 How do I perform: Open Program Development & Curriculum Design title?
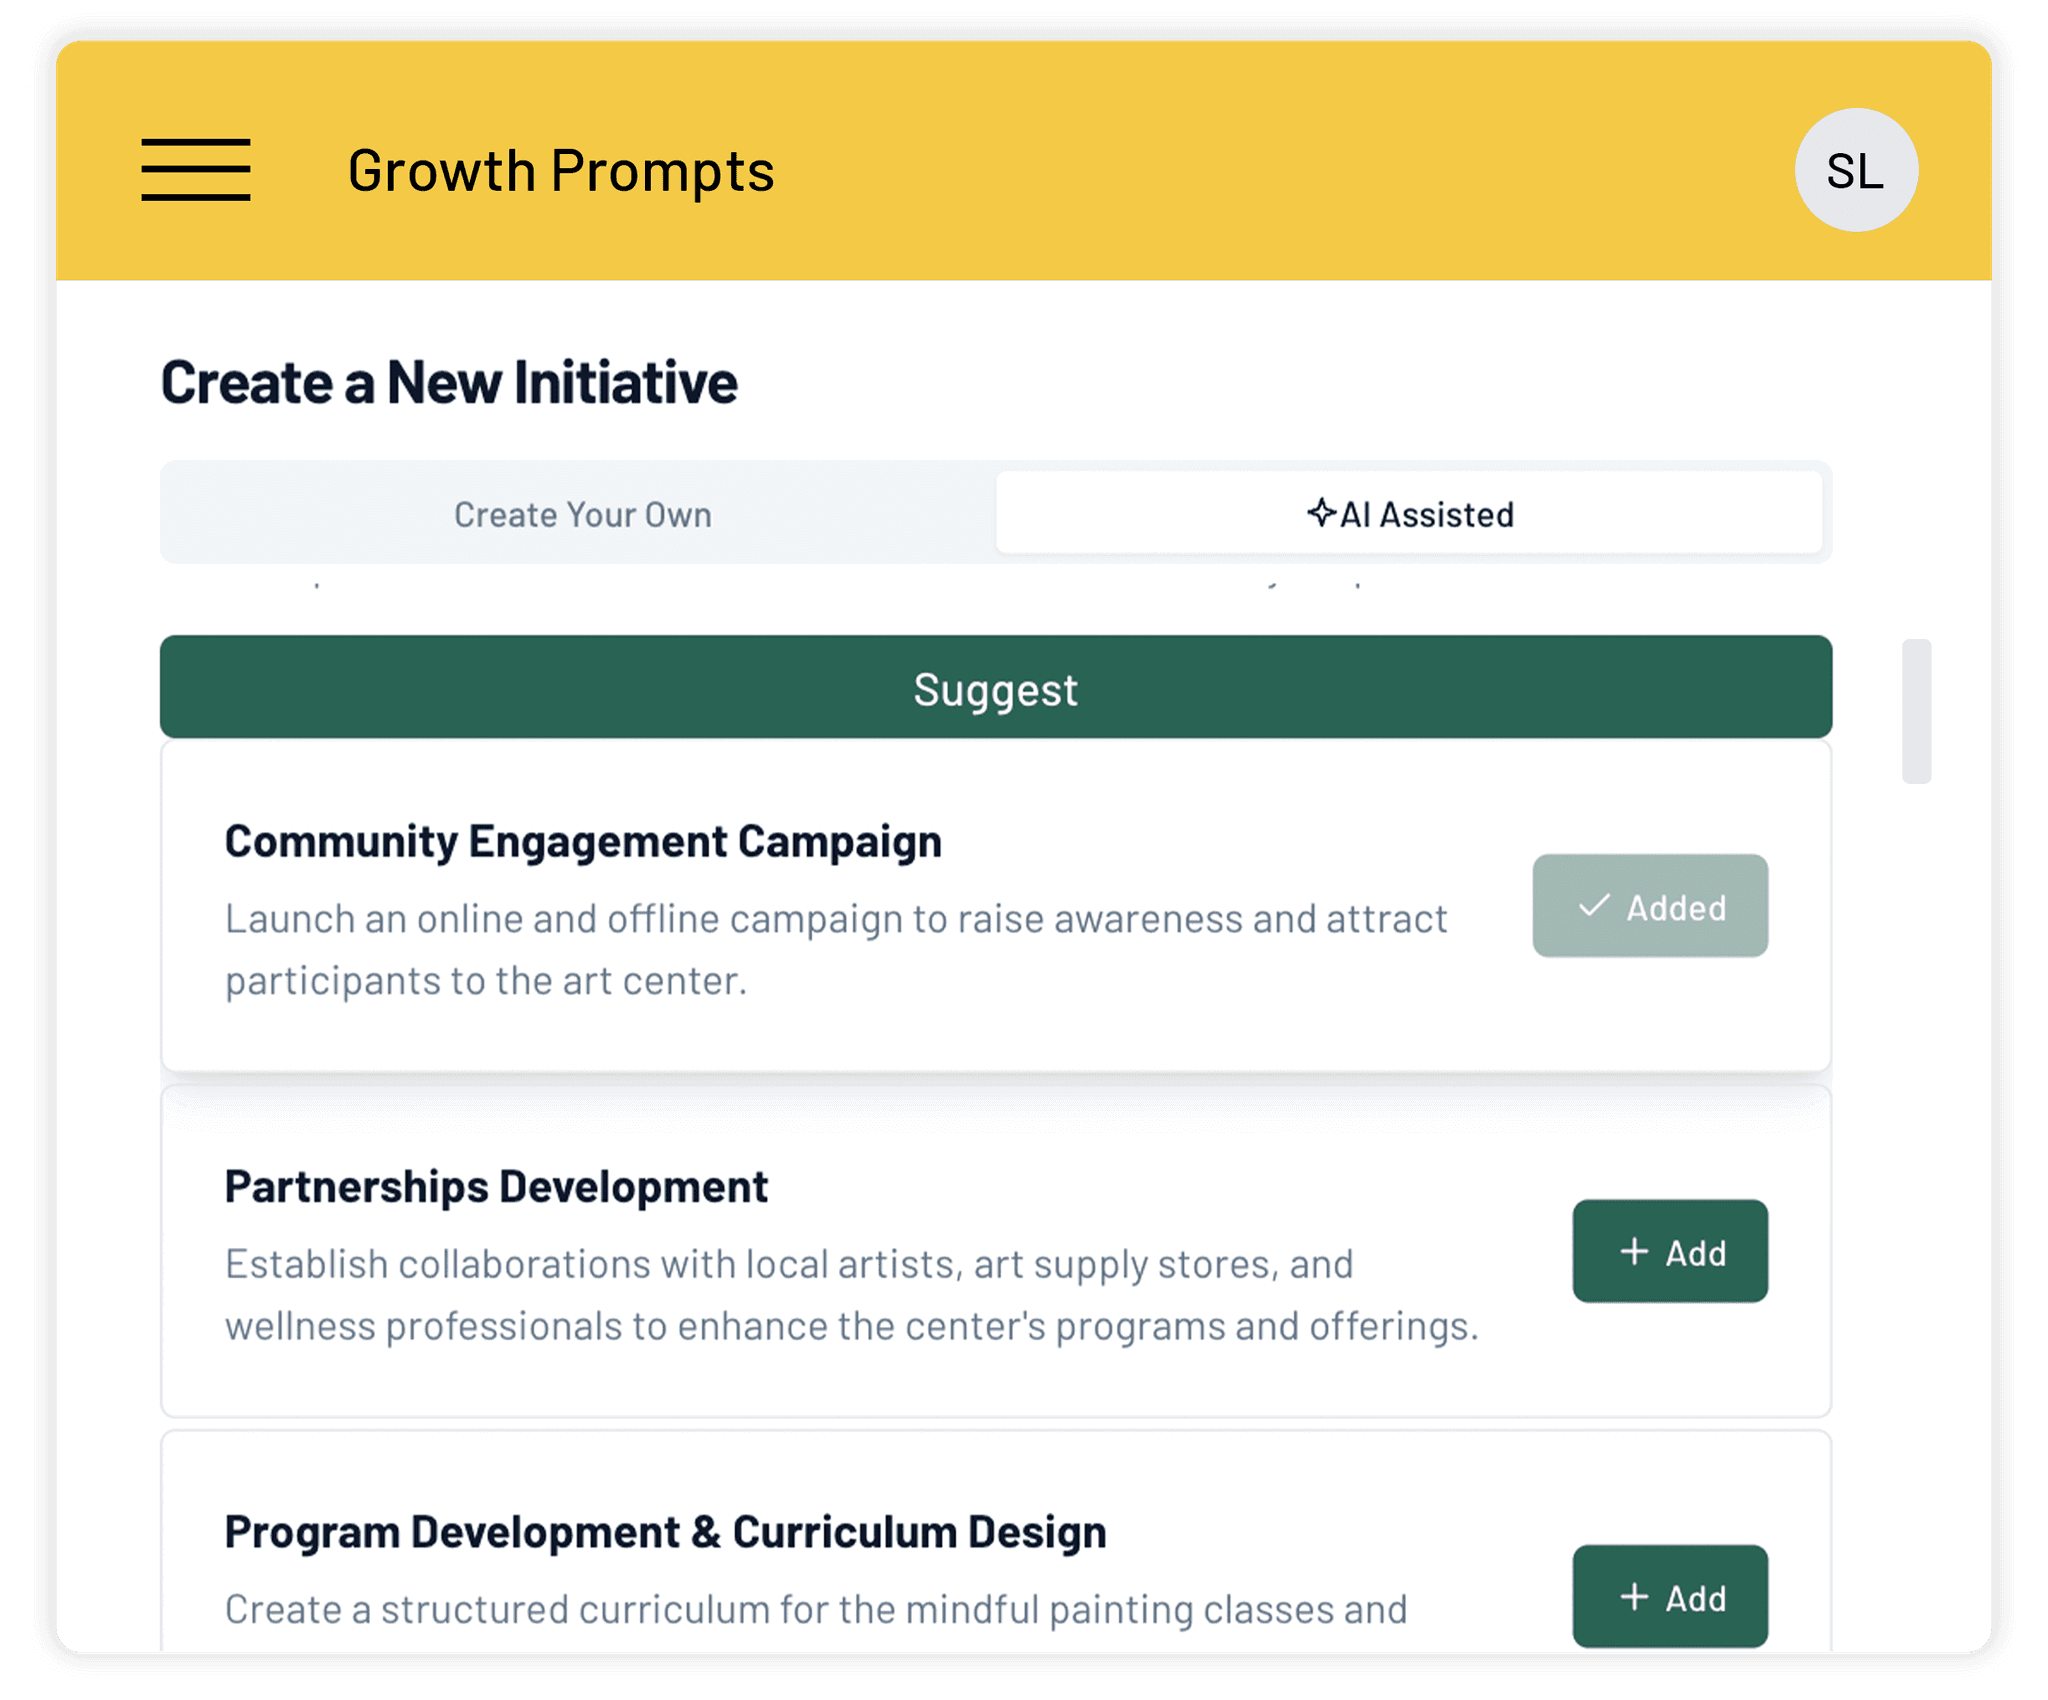(665, 1532)
